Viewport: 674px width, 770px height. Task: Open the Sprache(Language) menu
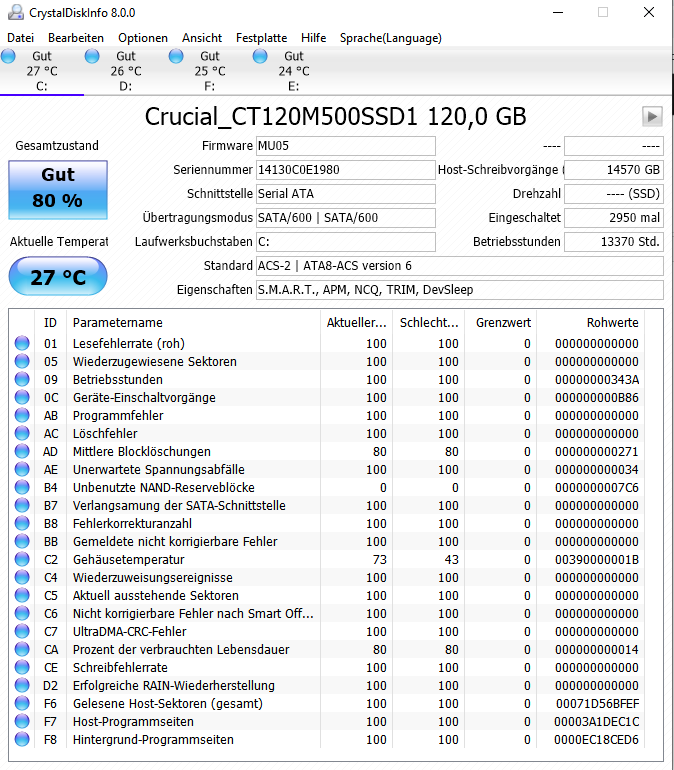(x=391, y=38)
